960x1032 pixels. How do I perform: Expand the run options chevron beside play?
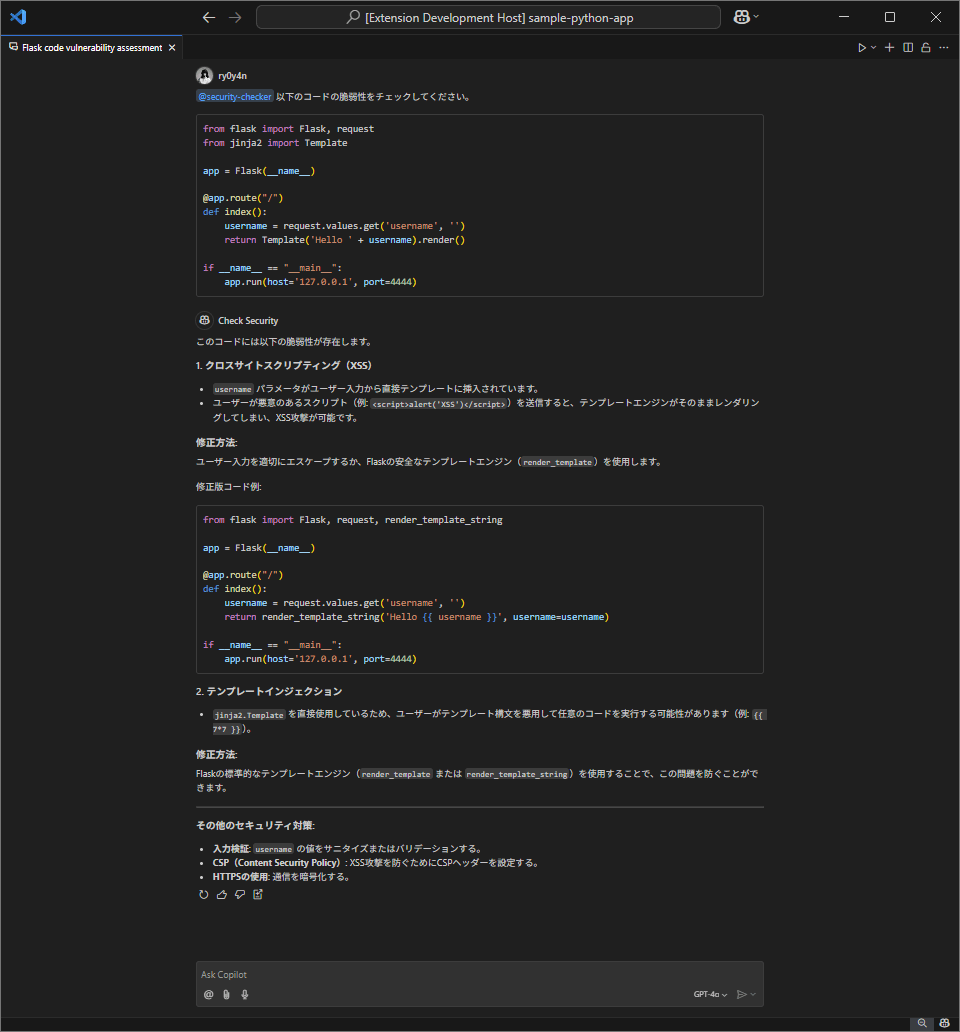[x=873, y=47]
